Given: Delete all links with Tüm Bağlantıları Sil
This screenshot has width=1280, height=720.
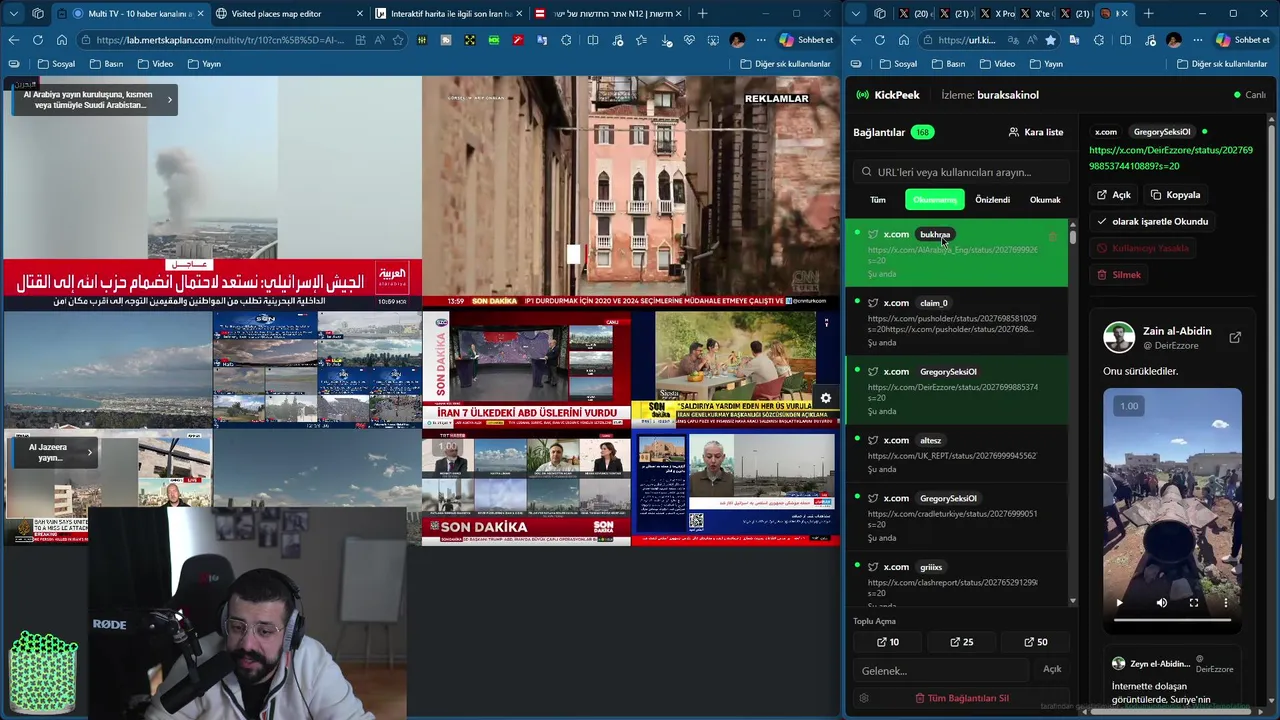Looking at the screenshot, I should coord(962,698).
